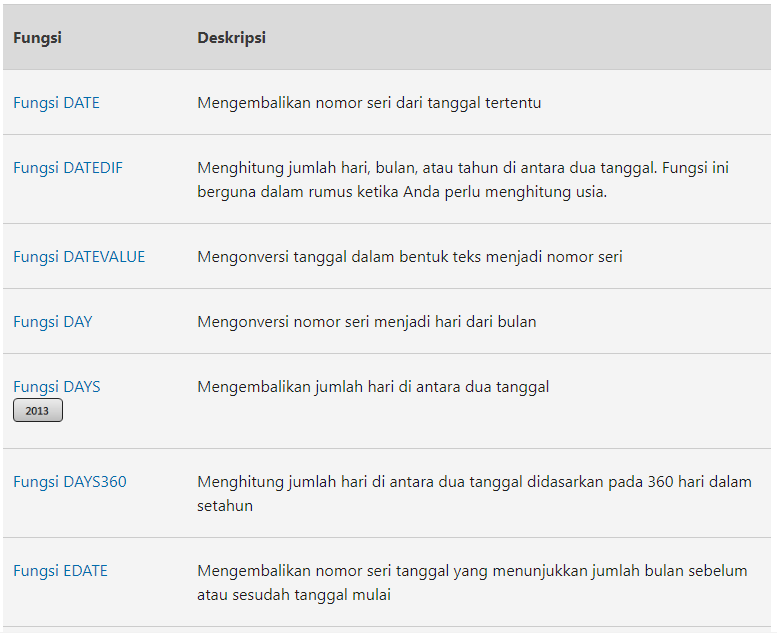Follow the Fungsi EDATE link
777x633 pixels.
click(60, 571)
